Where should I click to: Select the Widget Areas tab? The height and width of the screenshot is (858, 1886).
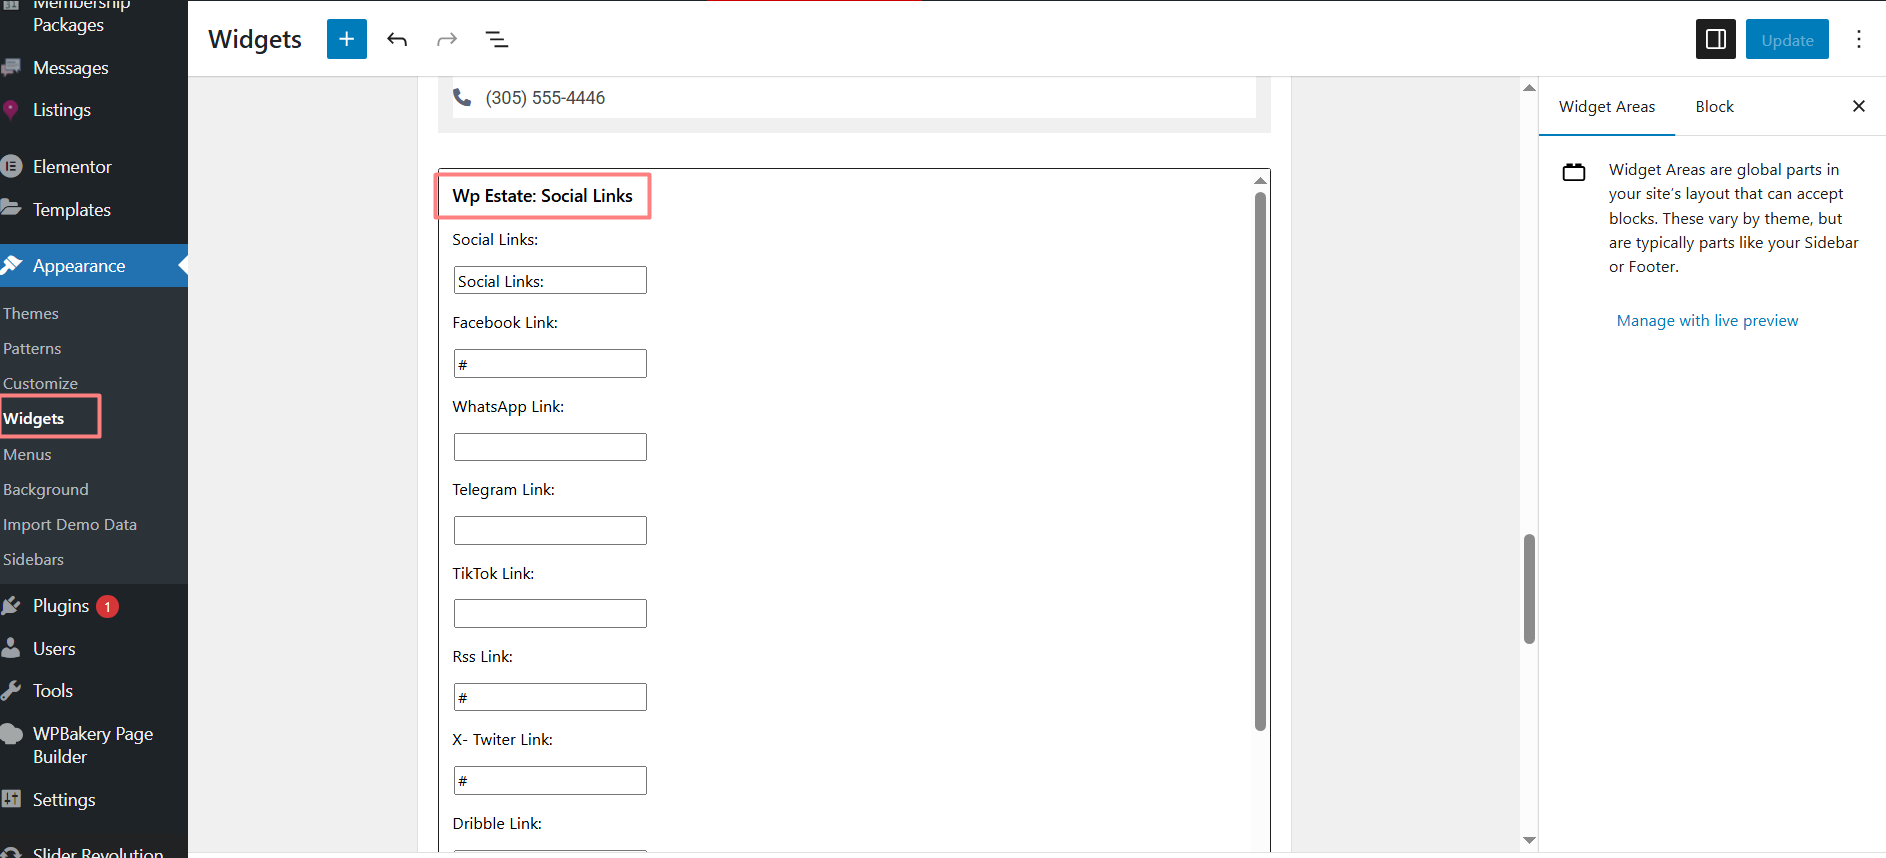[1606, 106]
